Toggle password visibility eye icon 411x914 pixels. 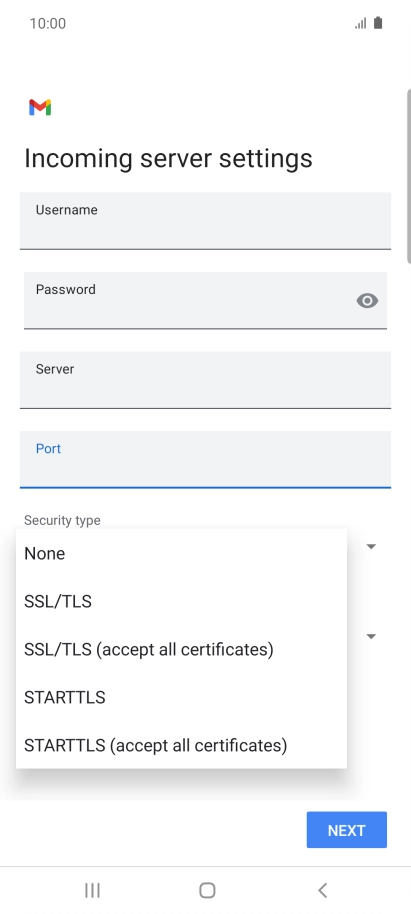point(367,301)
